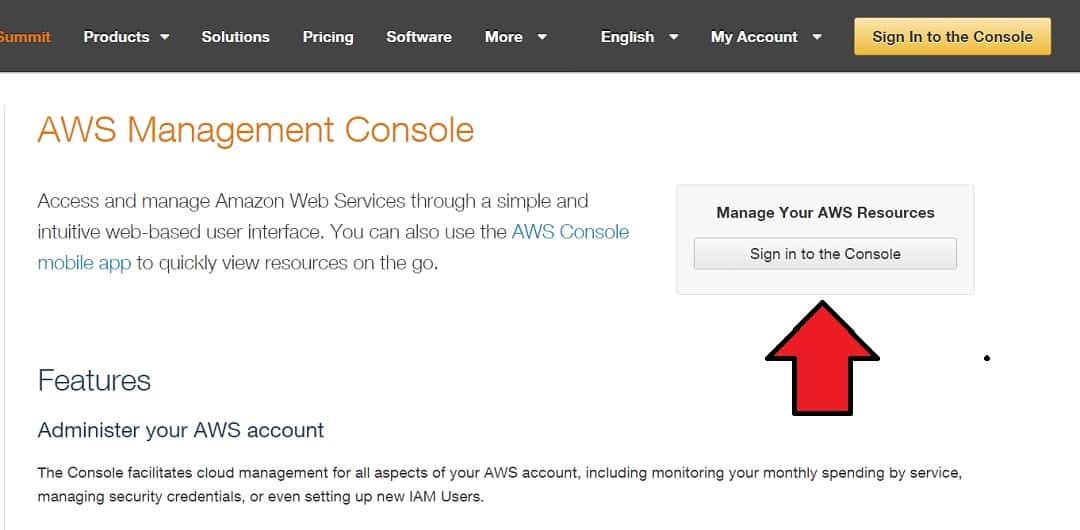The height and width of the screenshot is (530, 1080).
Task: Expand the My Account dropdown arrow
Action: [817, 37]
